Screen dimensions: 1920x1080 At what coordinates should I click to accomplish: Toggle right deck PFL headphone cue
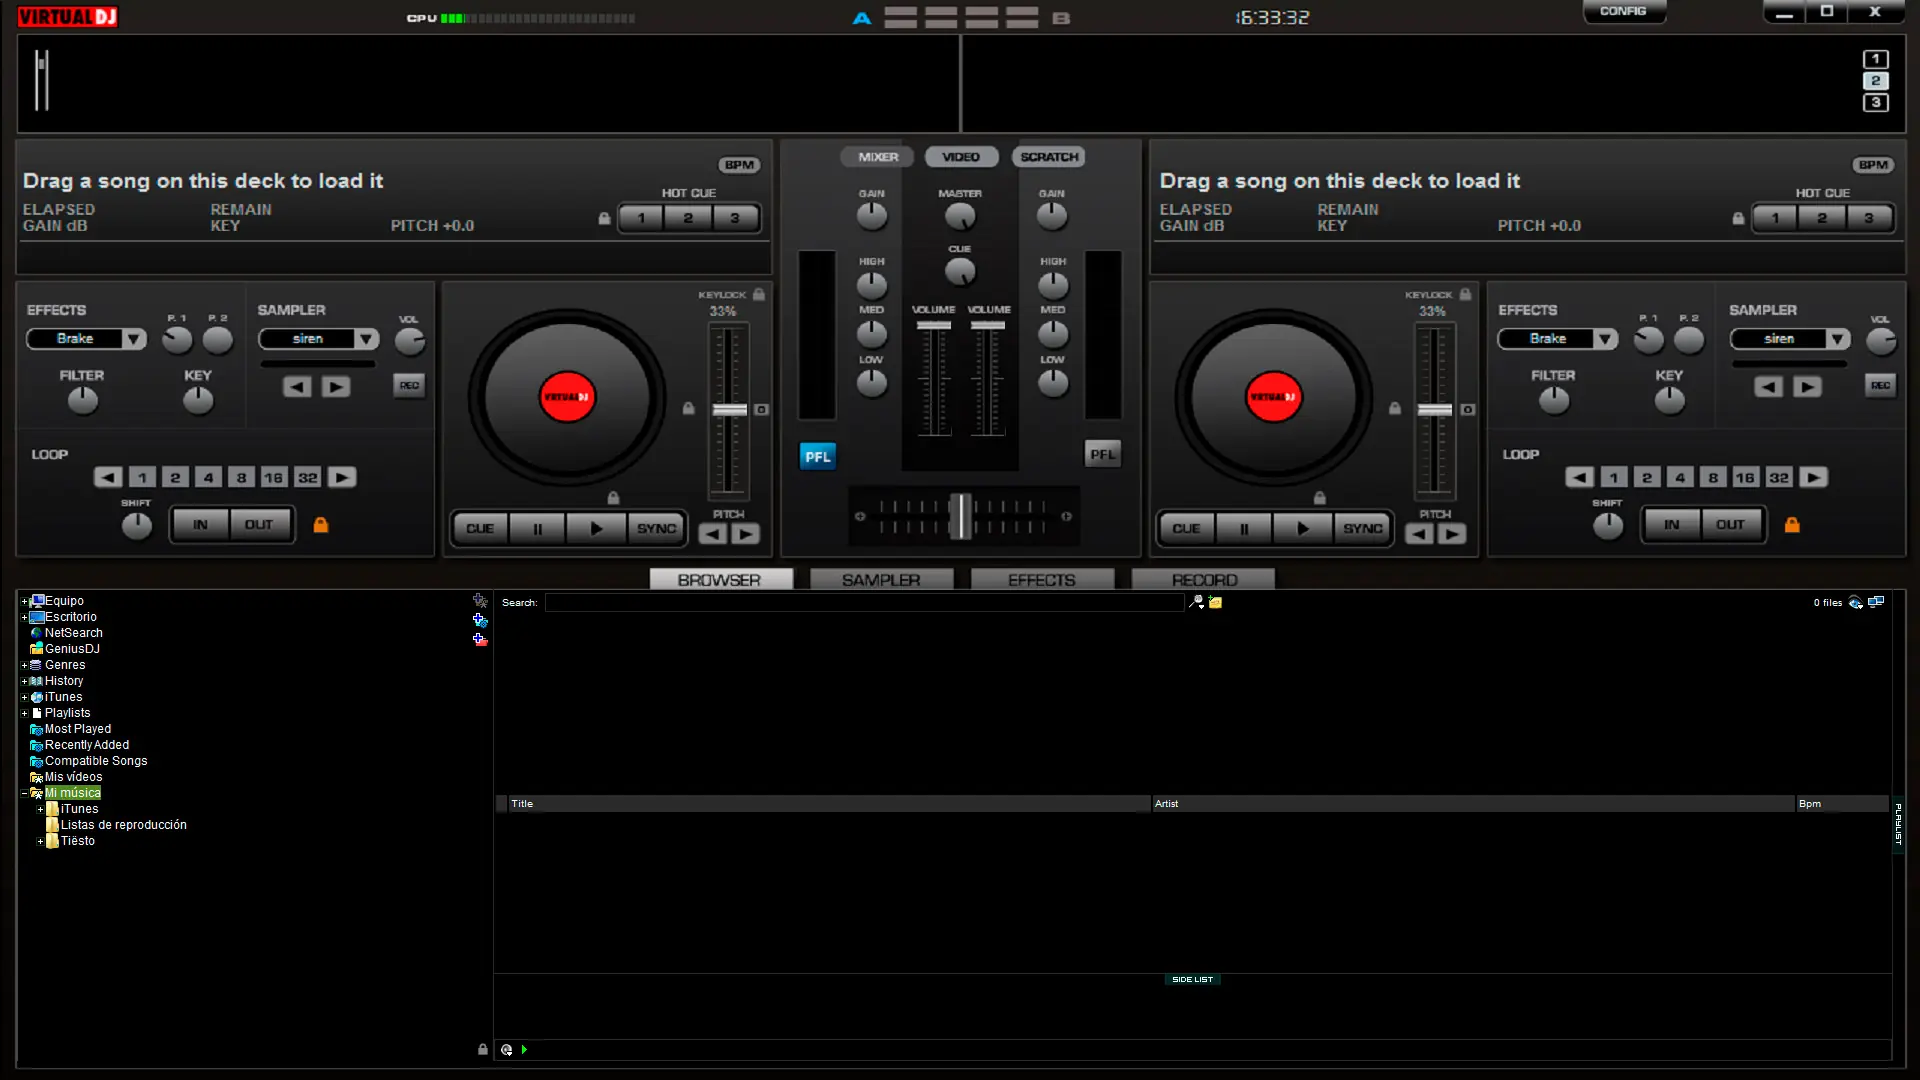(1102, 454)
